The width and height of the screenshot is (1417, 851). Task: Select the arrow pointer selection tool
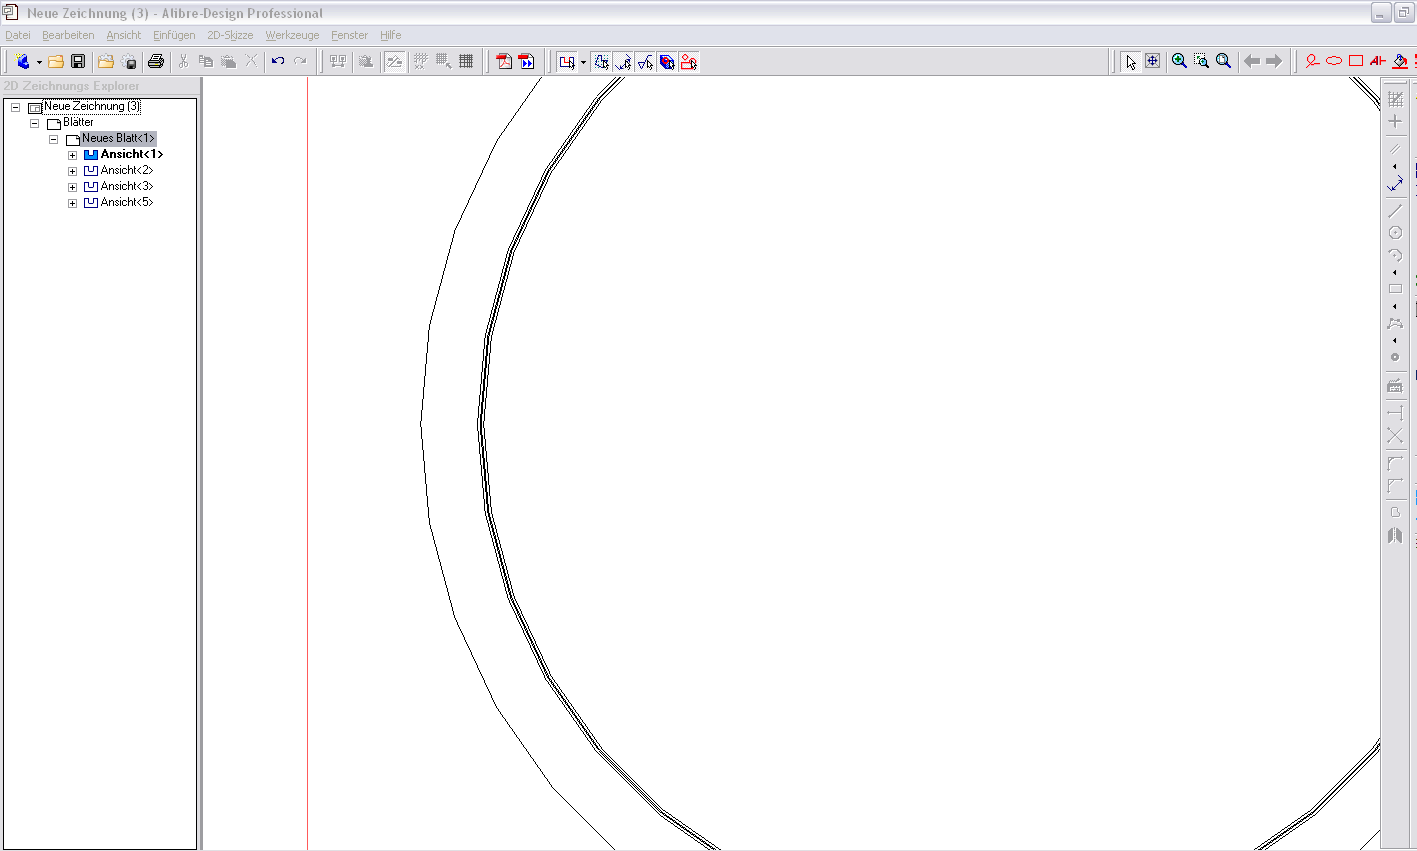(1131, 61)
